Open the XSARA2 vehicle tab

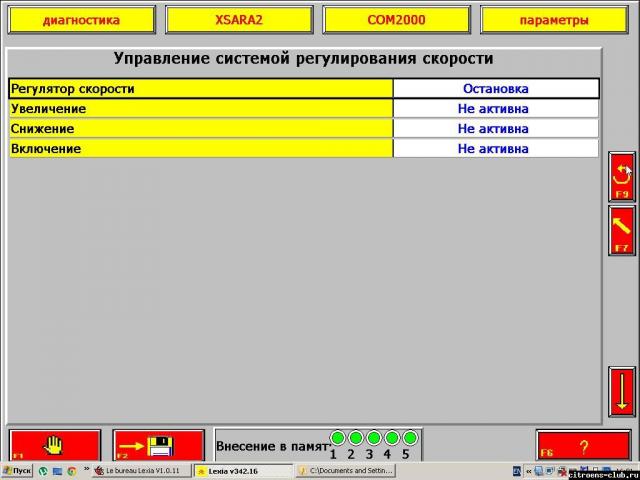click(x=238, y=20)
